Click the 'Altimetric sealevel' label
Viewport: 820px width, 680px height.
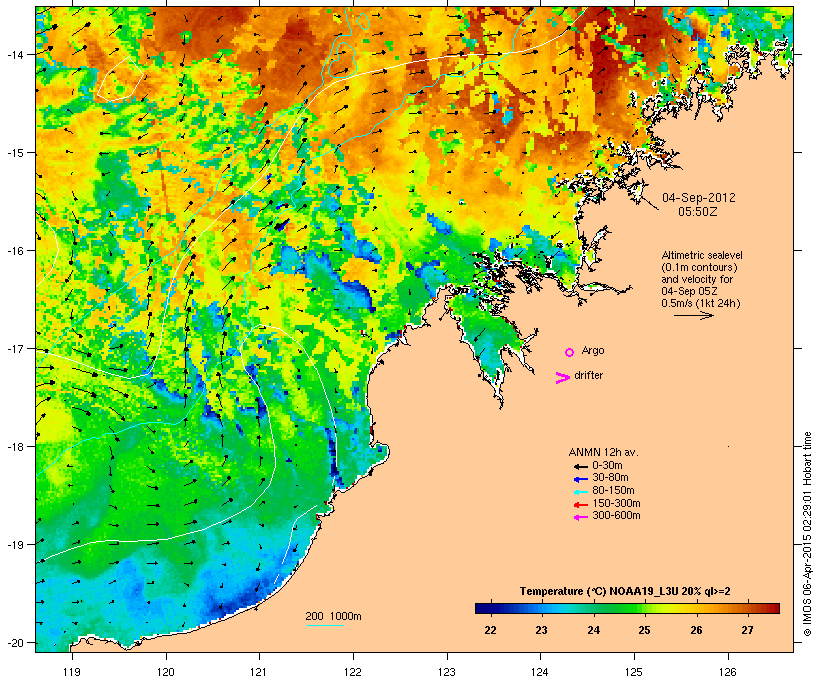coord(702,255)
